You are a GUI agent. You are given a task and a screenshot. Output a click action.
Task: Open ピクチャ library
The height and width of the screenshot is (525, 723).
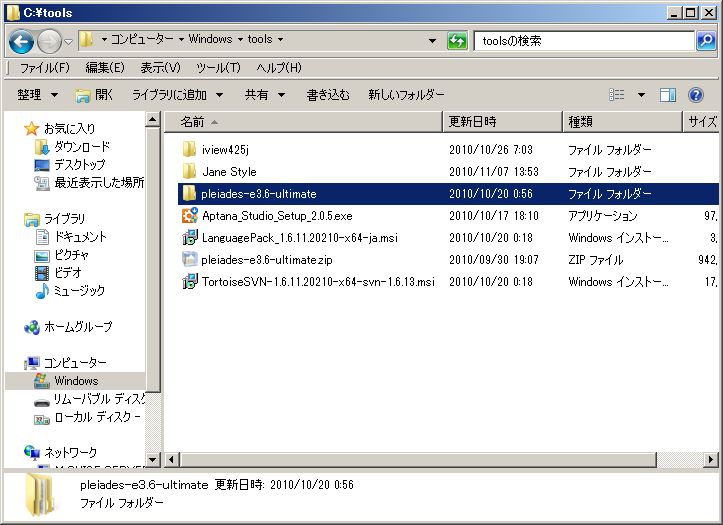pyautogui.click(x=71, y=254)
